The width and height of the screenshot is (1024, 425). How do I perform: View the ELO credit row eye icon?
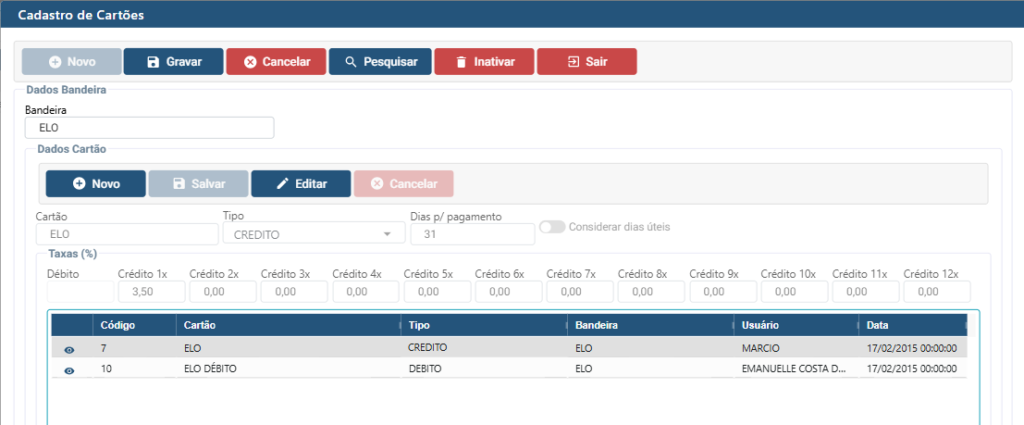(x=69, y=350)
